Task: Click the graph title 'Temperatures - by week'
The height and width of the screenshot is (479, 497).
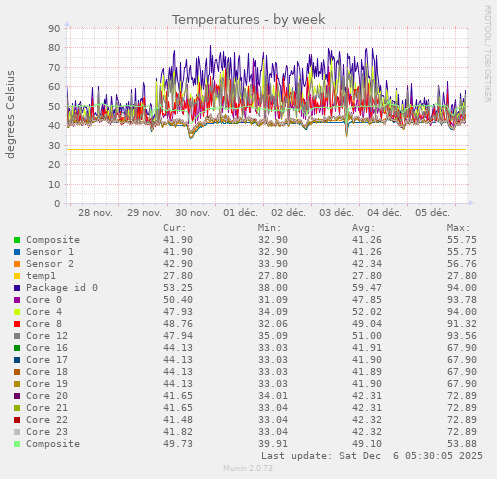Action: pos(248,20)
